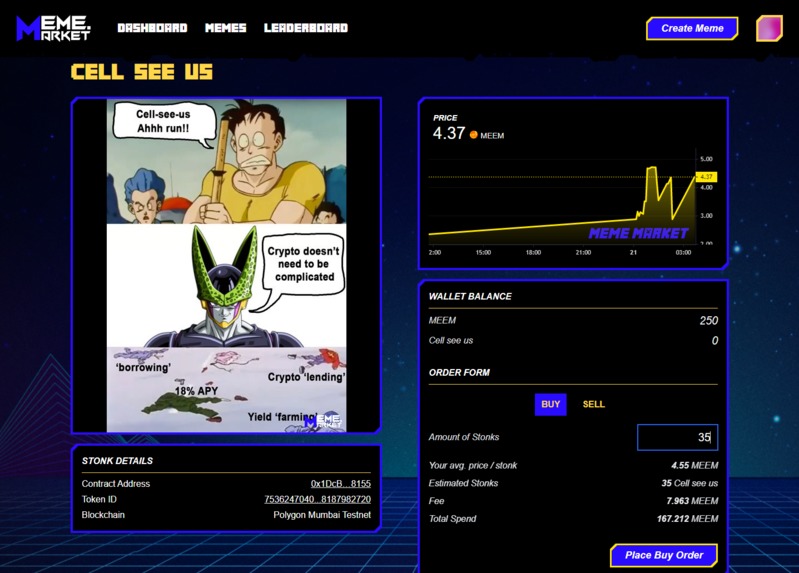Click Place Buy Order button
Viewport: 799px width, 573px height.
(664, 555)
